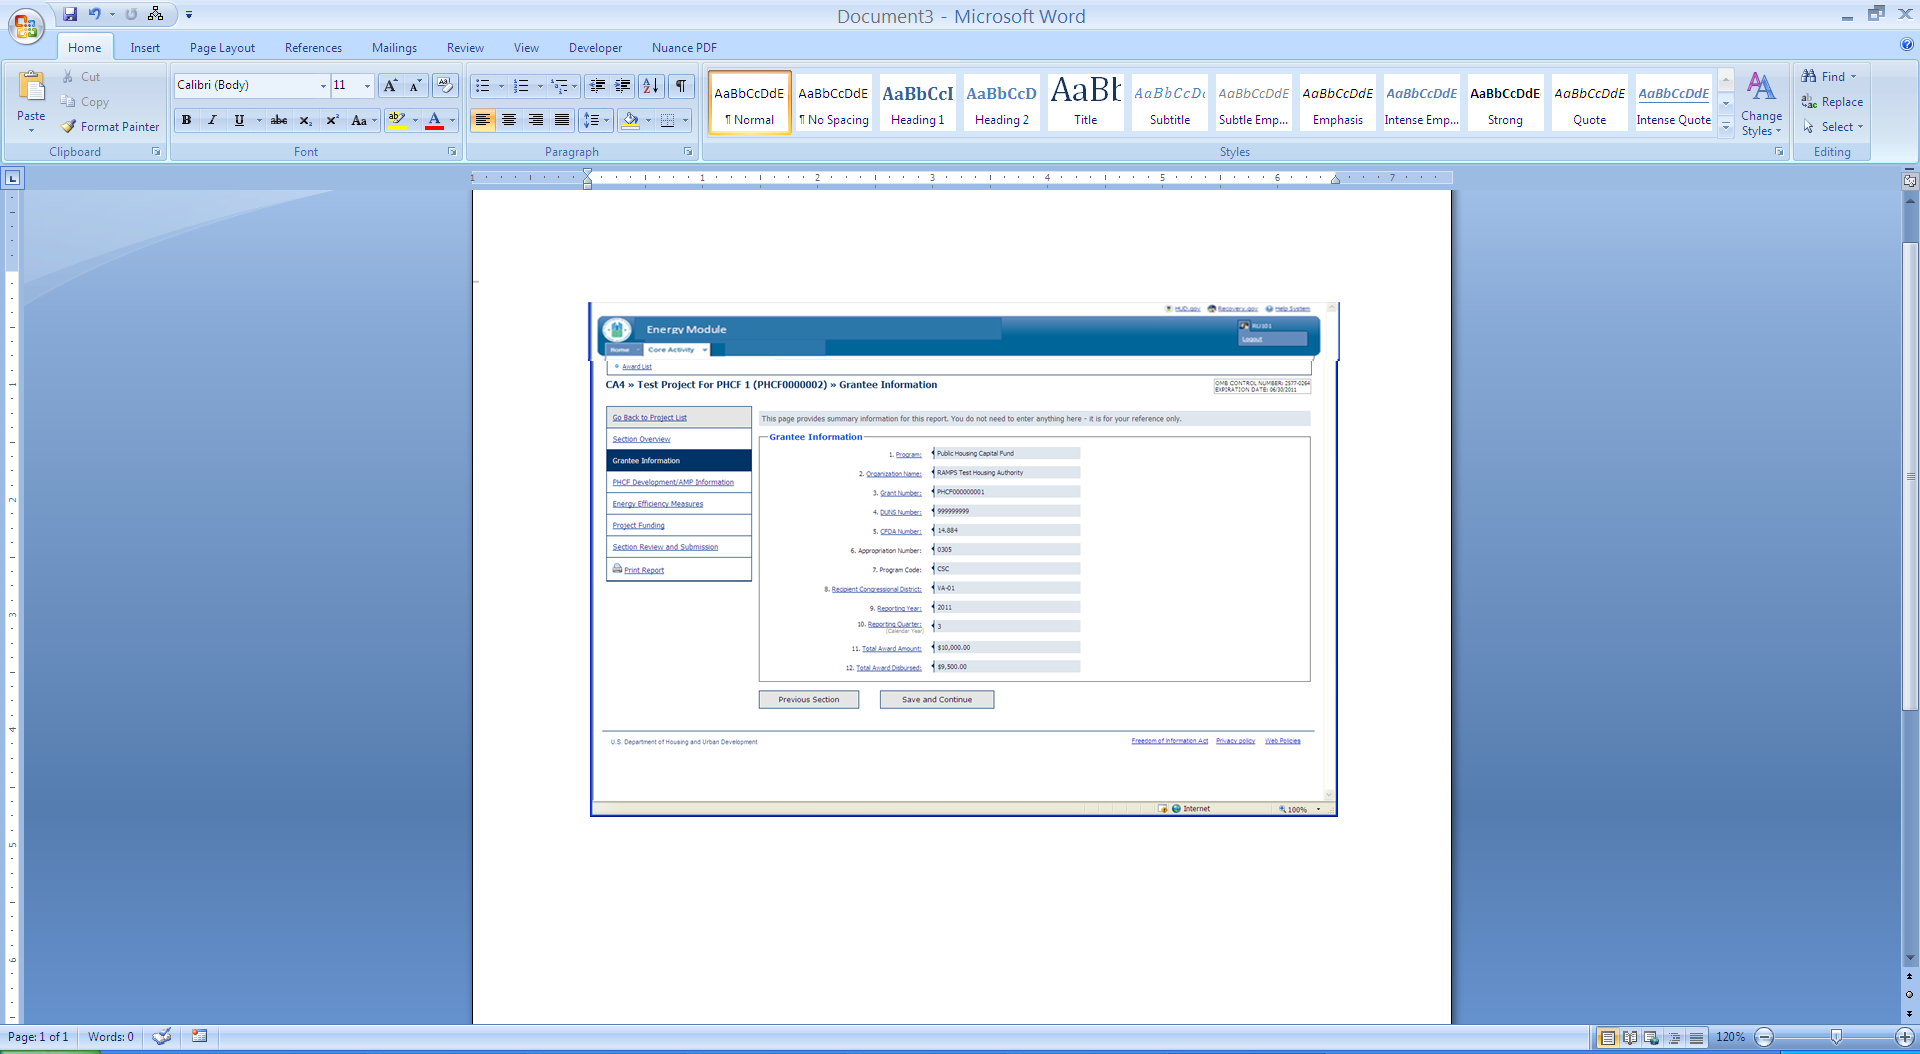Open multilevel list dropdown
Image resolution: width=1920 pixels, height=1054 pixels.
point(564,85)
